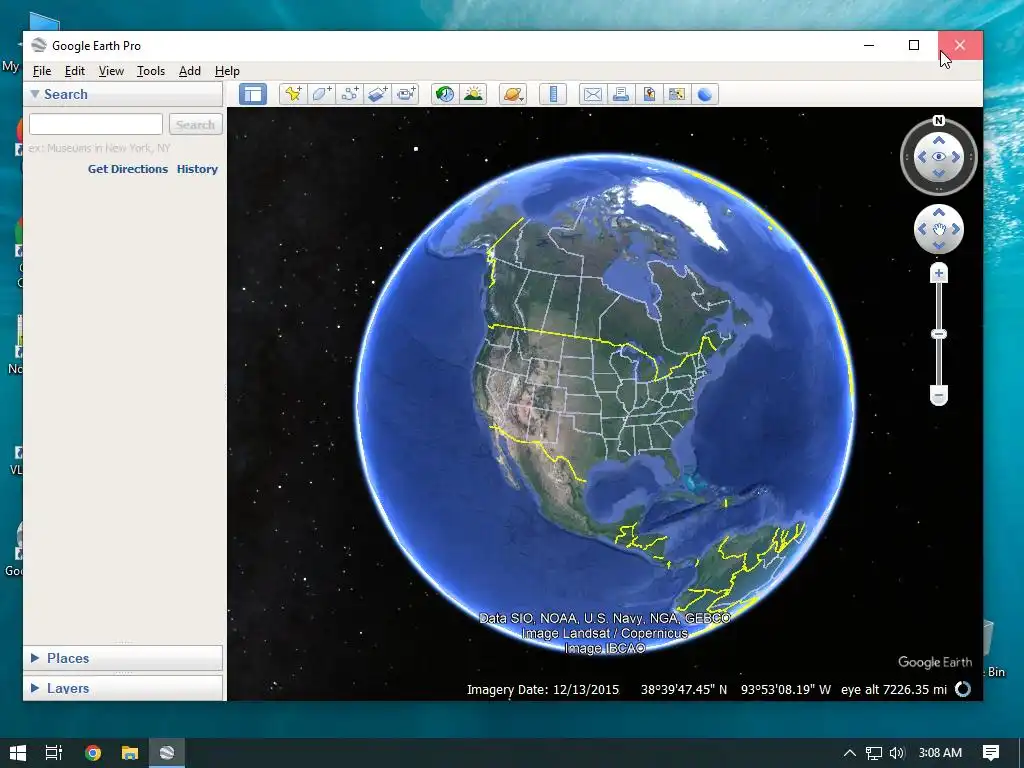The width and height of the screenshot is (1024, 768).
Task: Open the Action Center notifications icon
Action: [991, 753]
